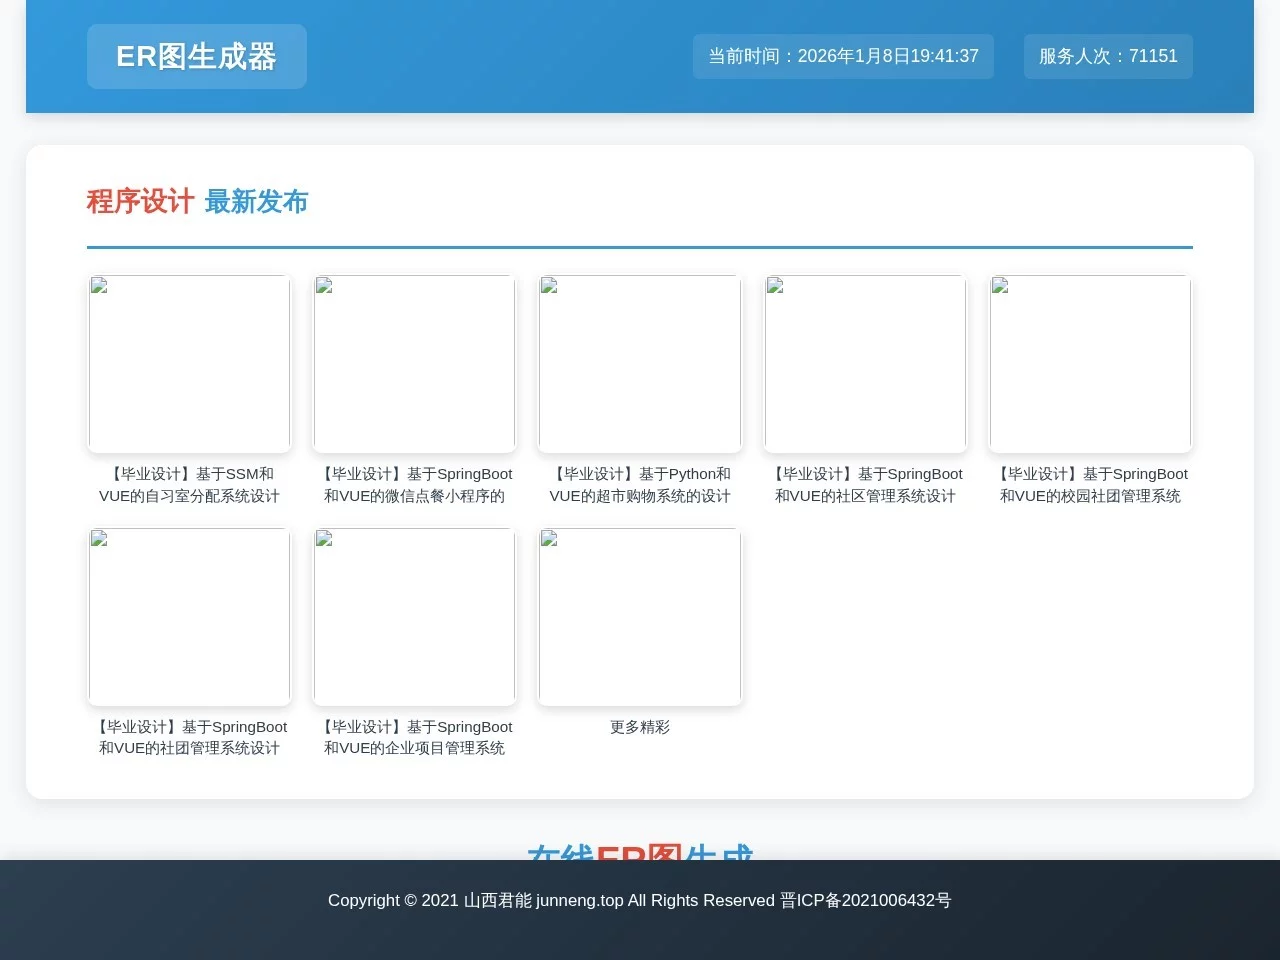The image size is (1280, 960).
Task: Open the 基于SSM和VUE的自习室分配系统设计 link
Action: pos(189,484)
